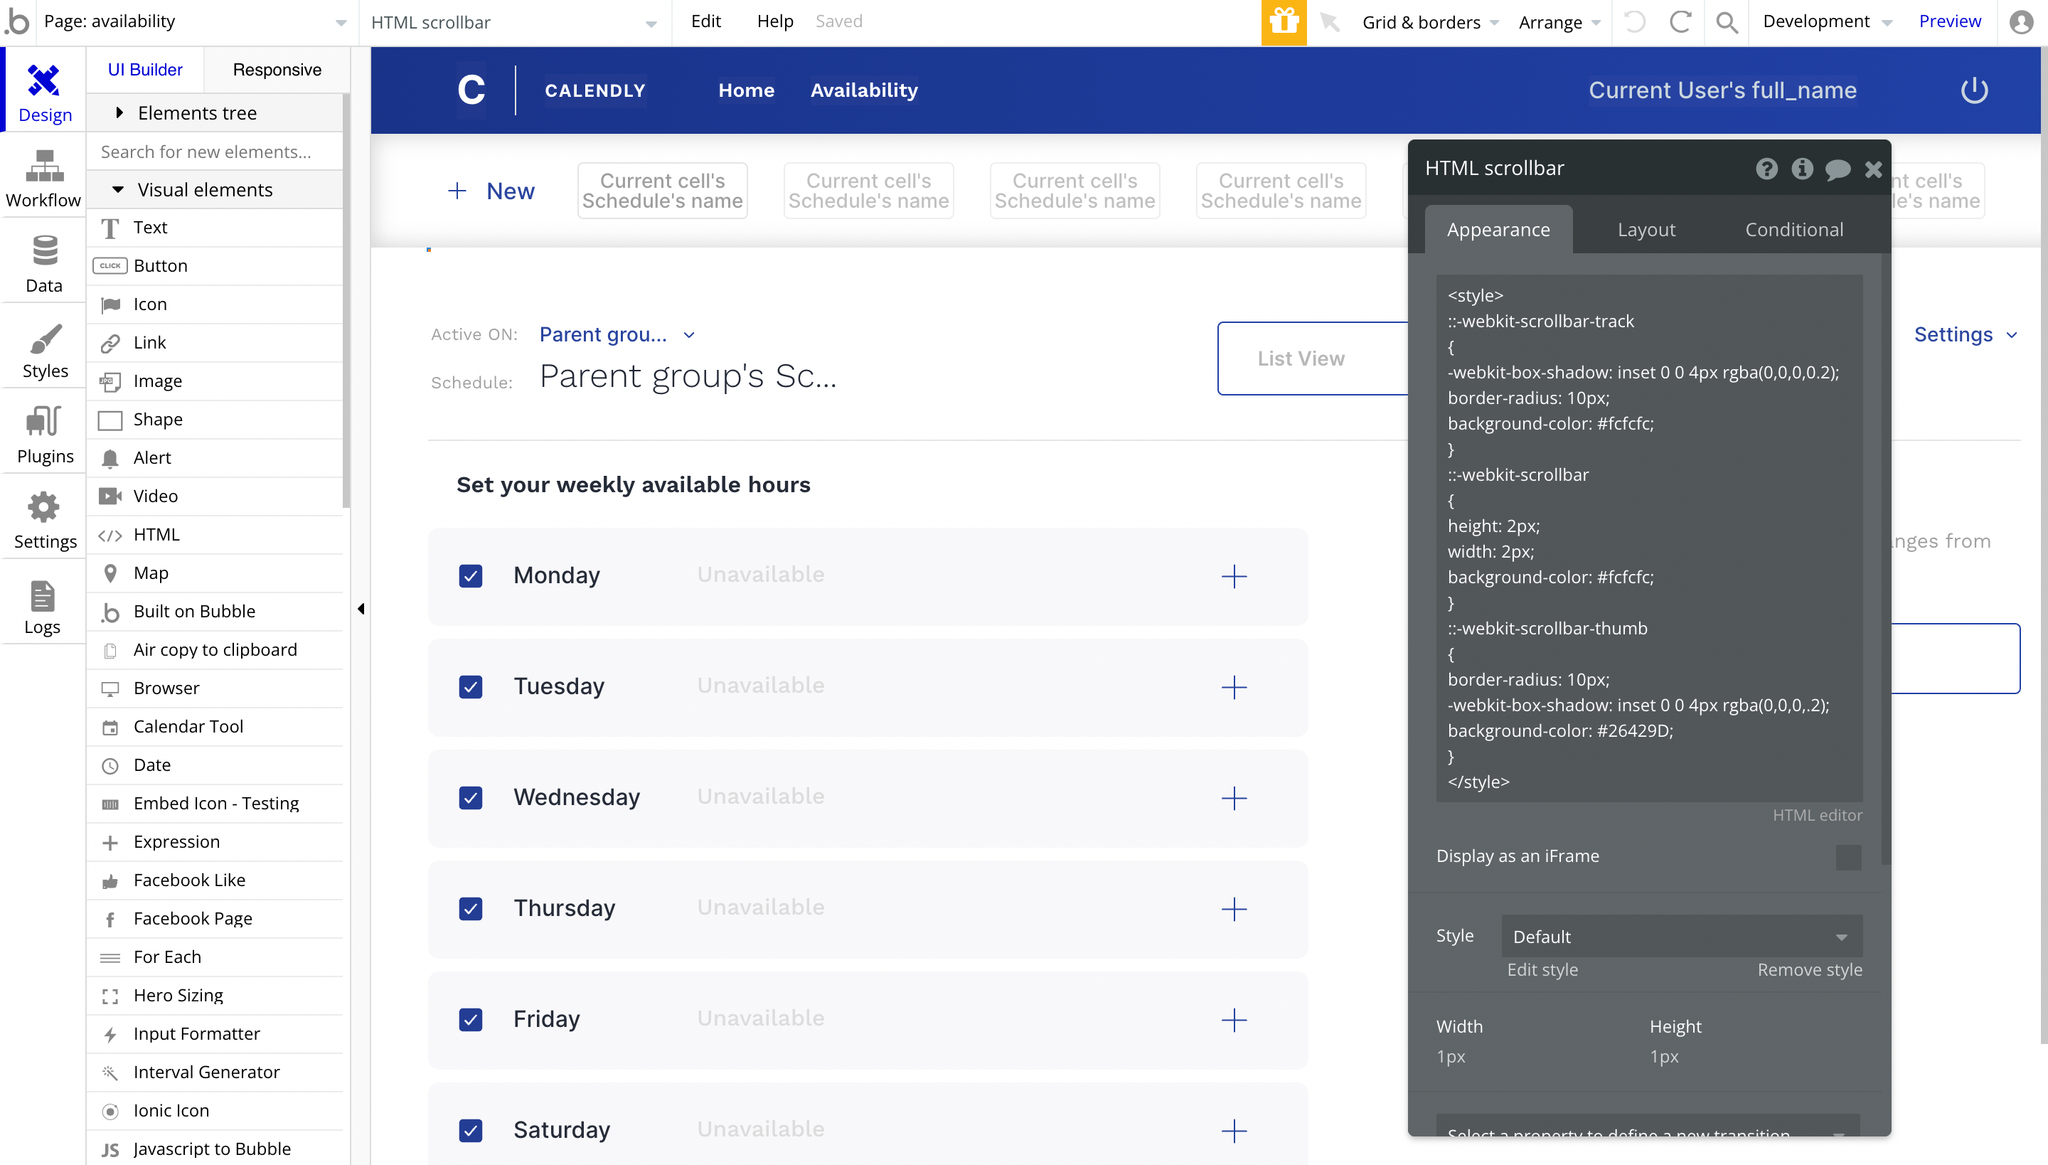Open the Help menu
Screen dimensions: 2048x1165
[x=775, y=21]
